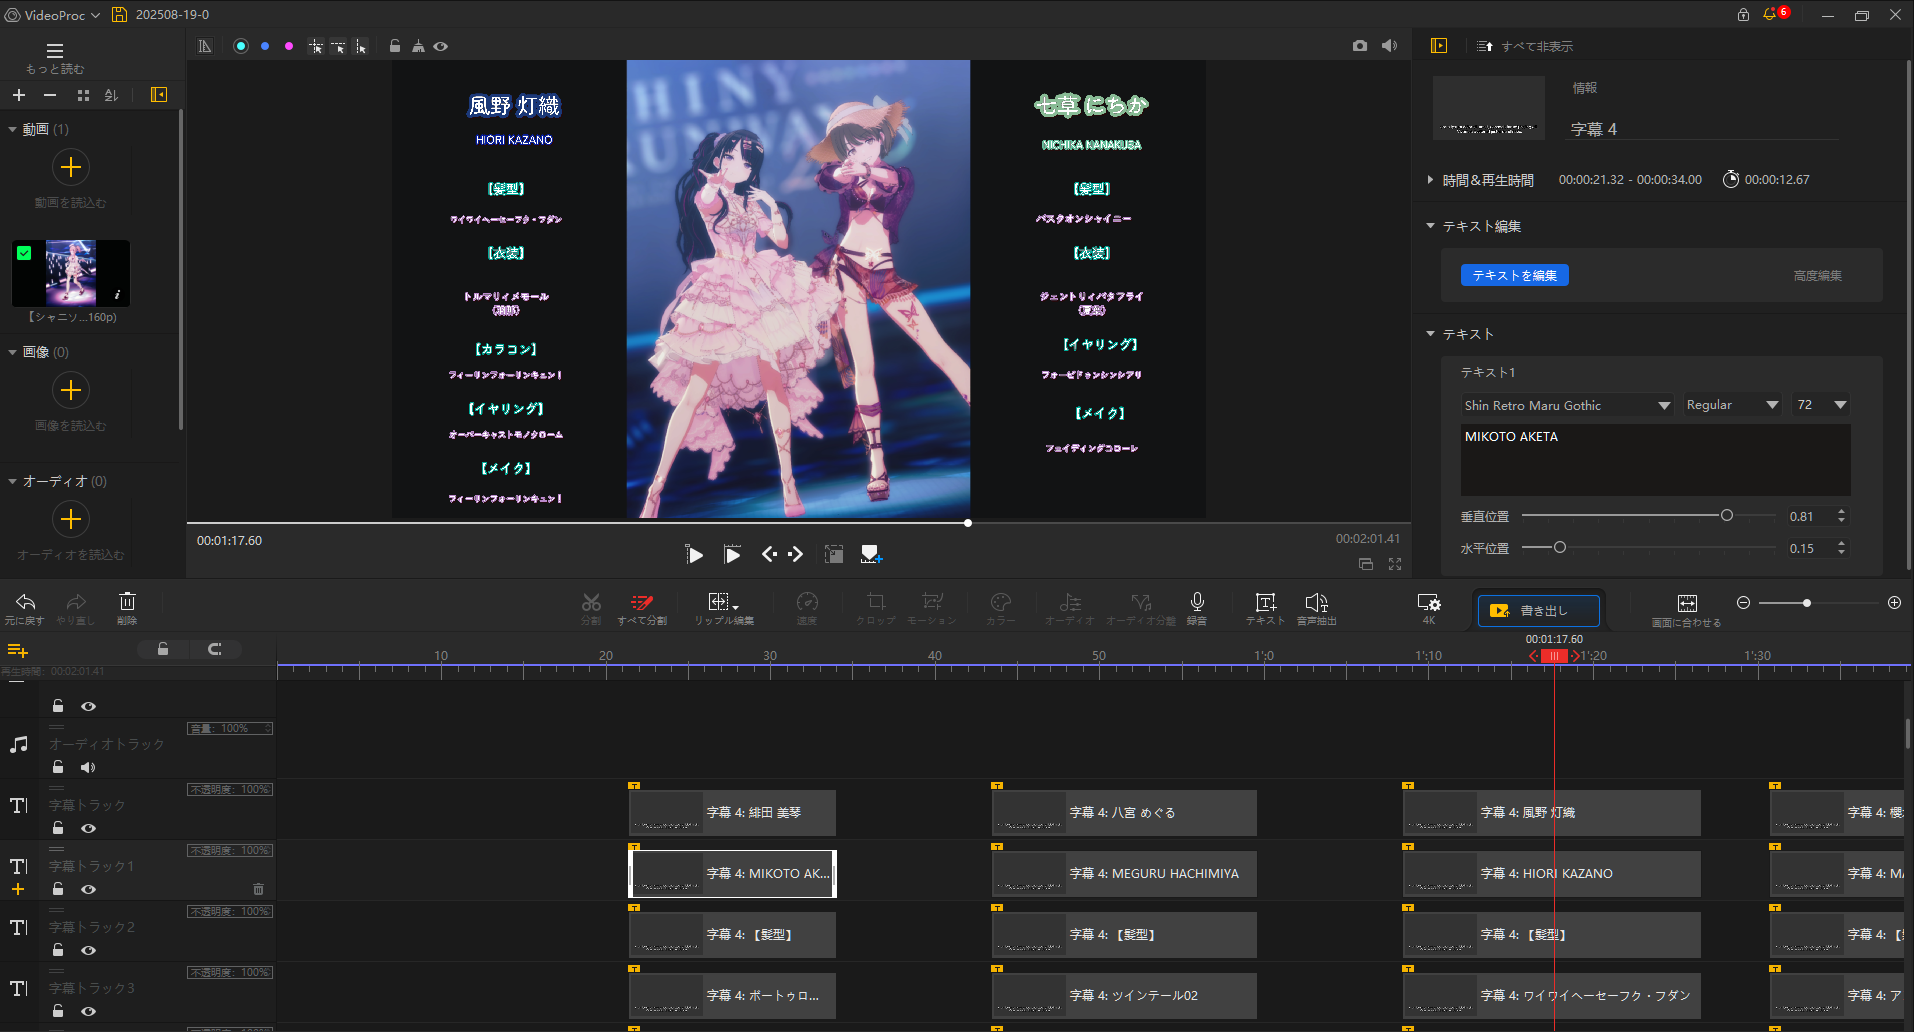Toggle visibility of 字幕トラック

click(89, 828)
